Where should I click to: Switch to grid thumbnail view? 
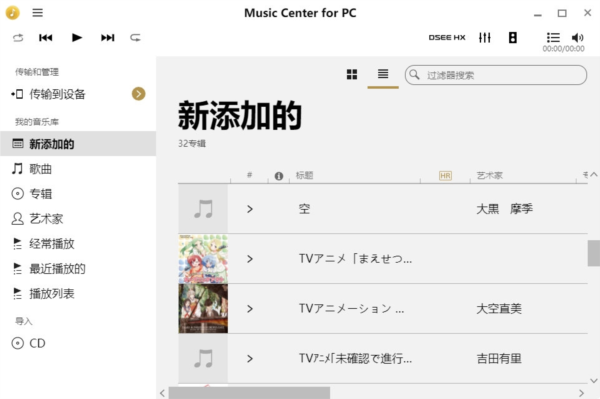pyautogui.click(x=352, y=74)
